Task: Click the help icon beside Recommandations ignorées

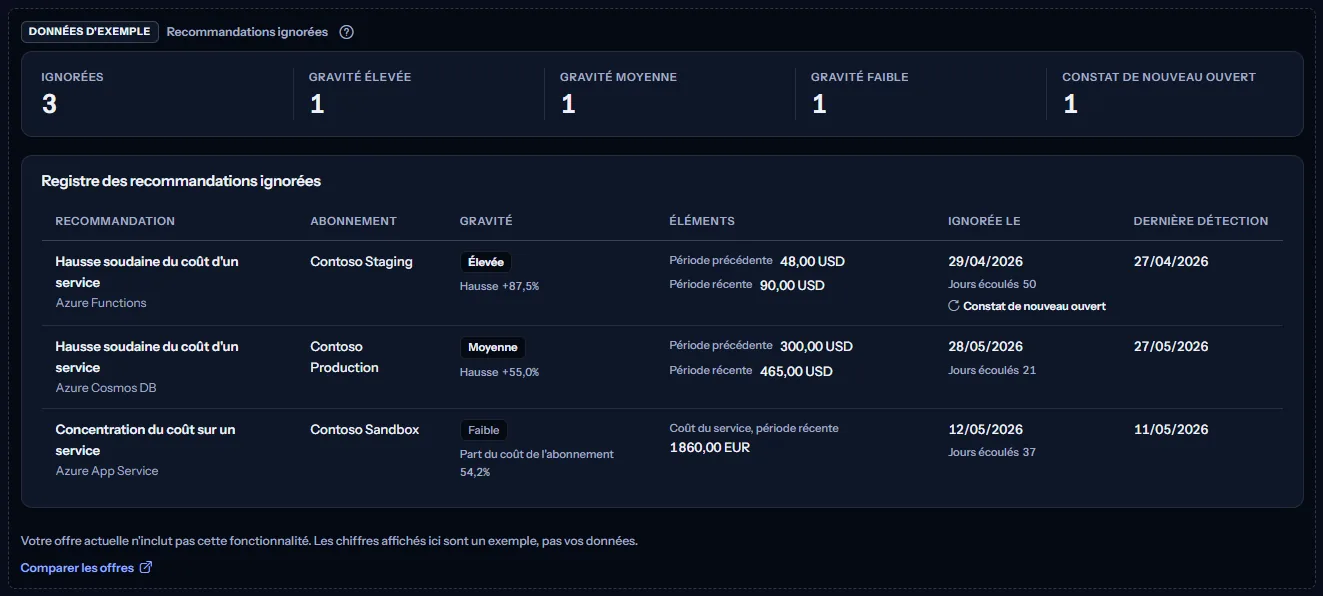Action: click(346, 32)
